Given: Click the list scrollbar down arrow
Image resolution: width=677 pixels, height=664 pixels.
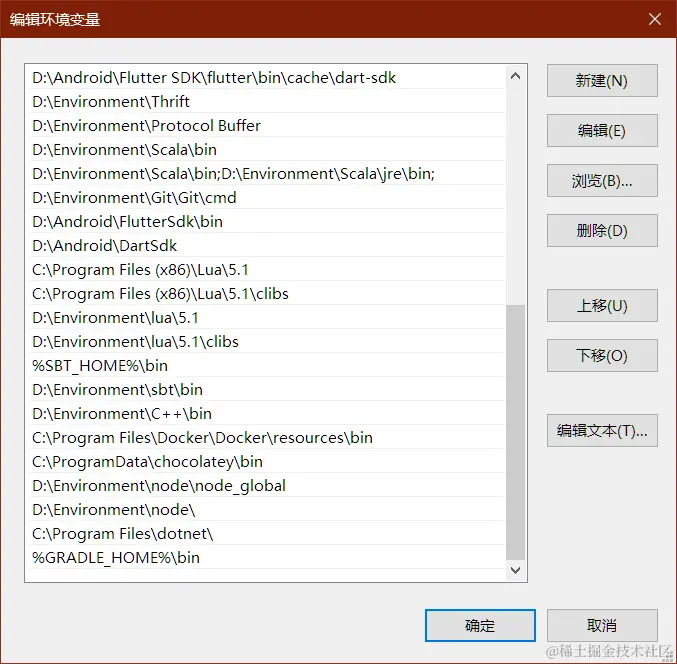Looking at the screenshot, I should [x=515, y=570].
